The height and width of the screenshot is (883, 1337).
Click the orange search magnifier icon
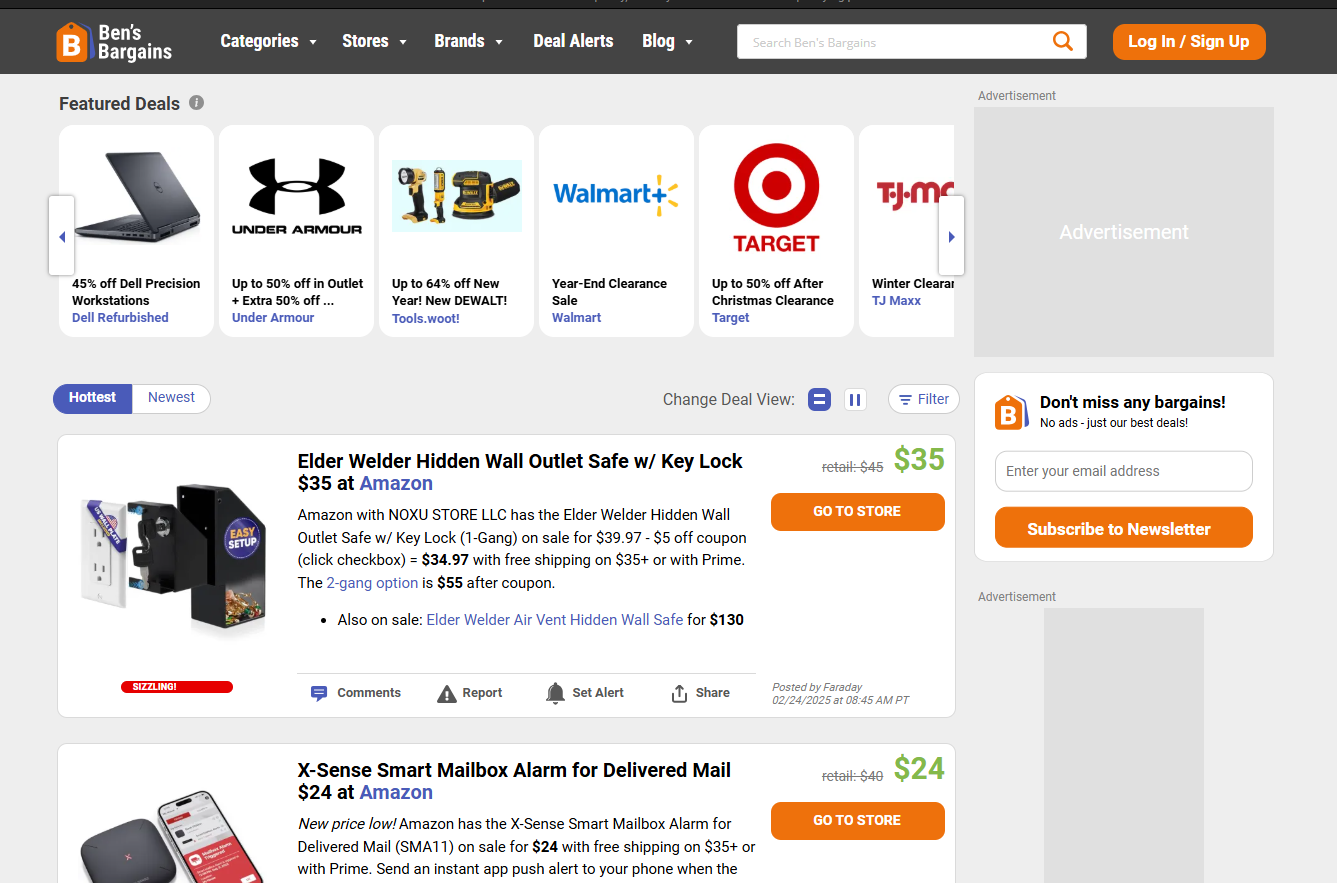point(1062,41)
